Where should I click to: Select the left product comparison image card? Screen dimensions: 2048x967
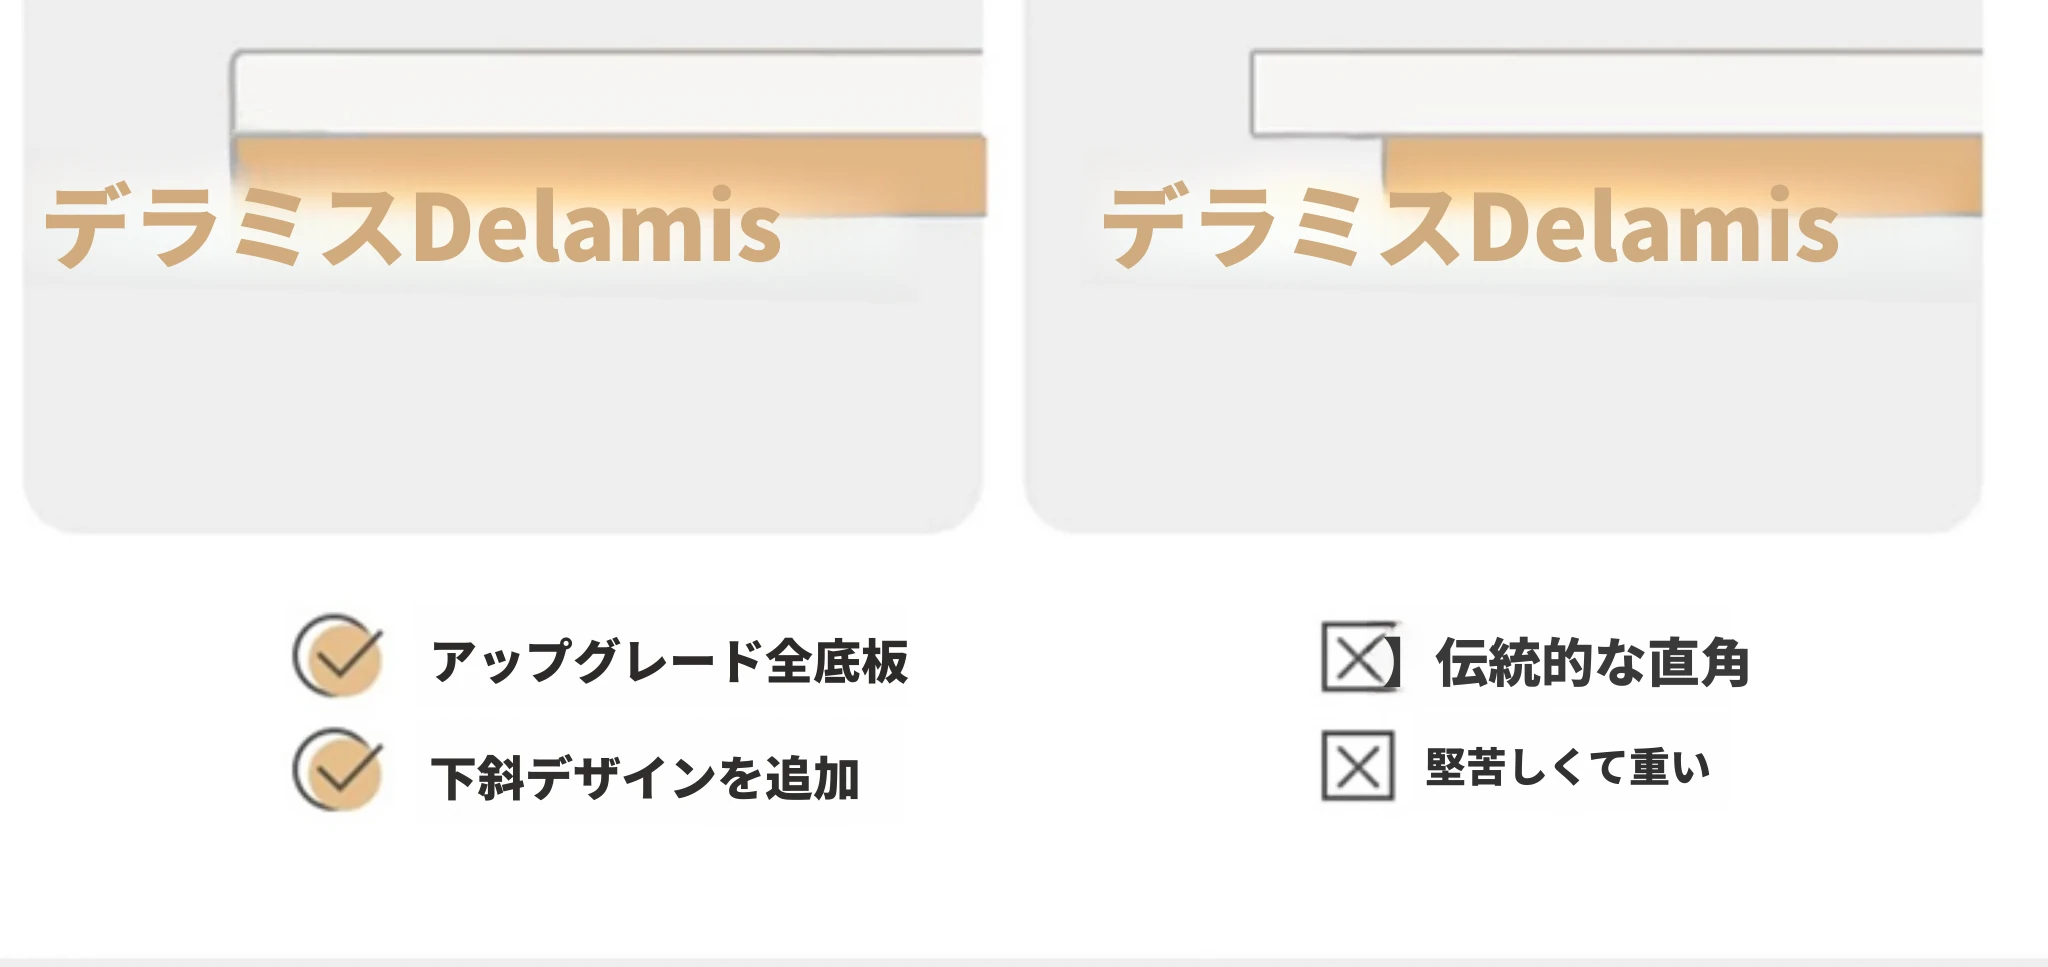click(503, 266)
